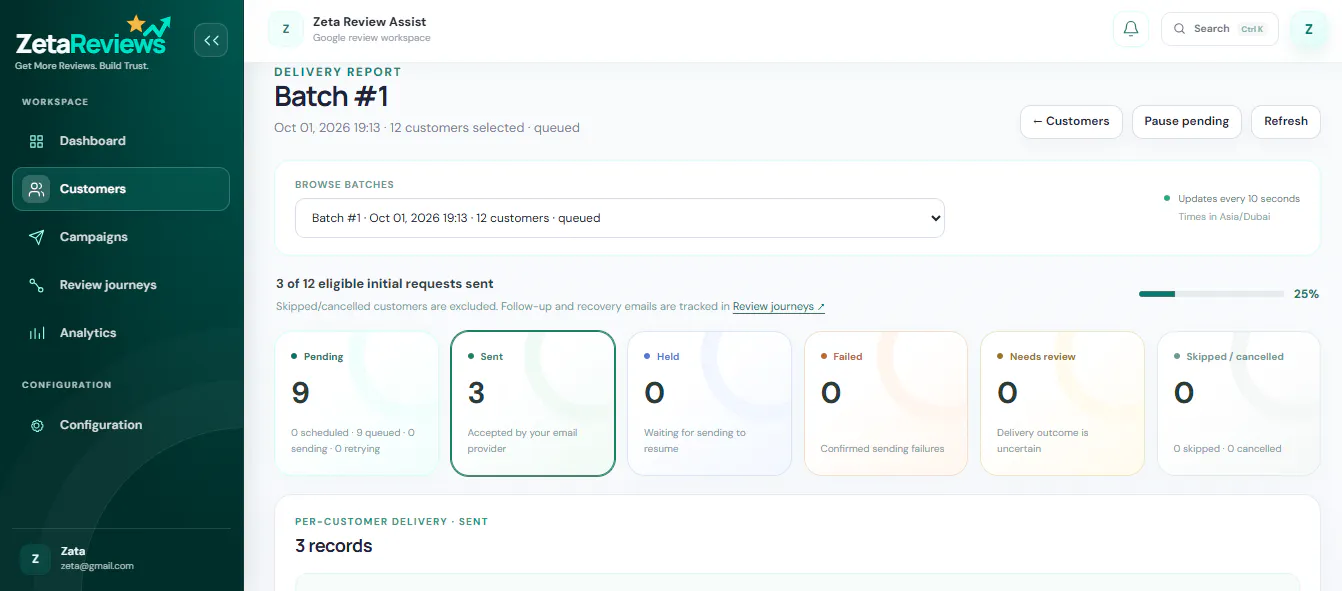Follow the Review journeys link
This screenshot has height=591, width=1342.
(x=779, y=307)
